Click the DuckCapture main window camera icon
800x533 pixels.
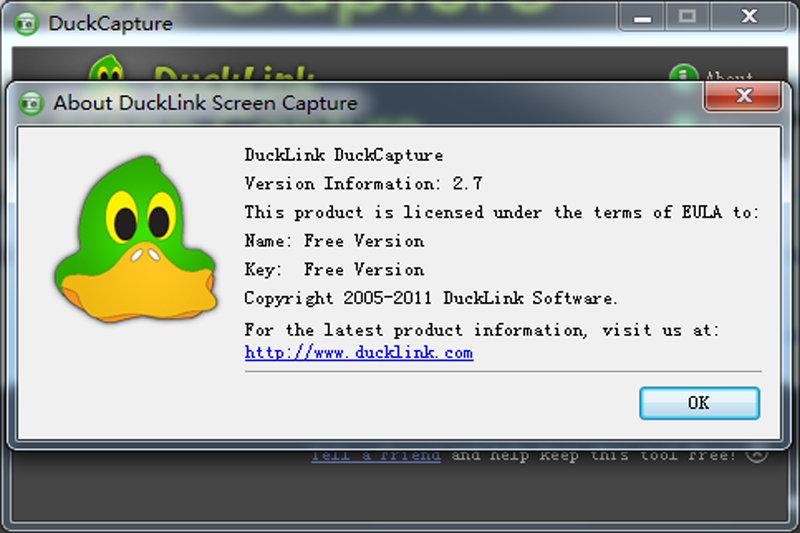(26, 23)
